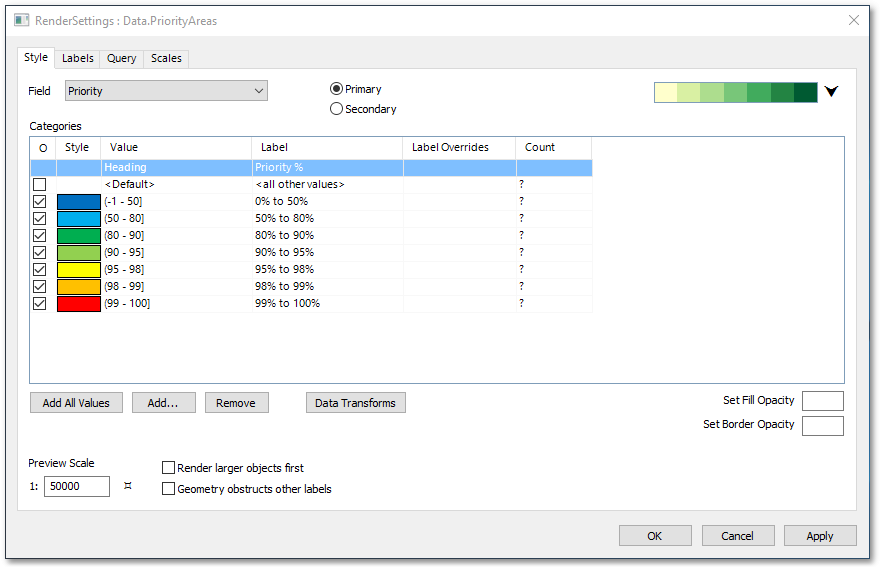This screenshot has height=570, width=881.
Task: Confirm with the OK button
Action: click(655, 536)
